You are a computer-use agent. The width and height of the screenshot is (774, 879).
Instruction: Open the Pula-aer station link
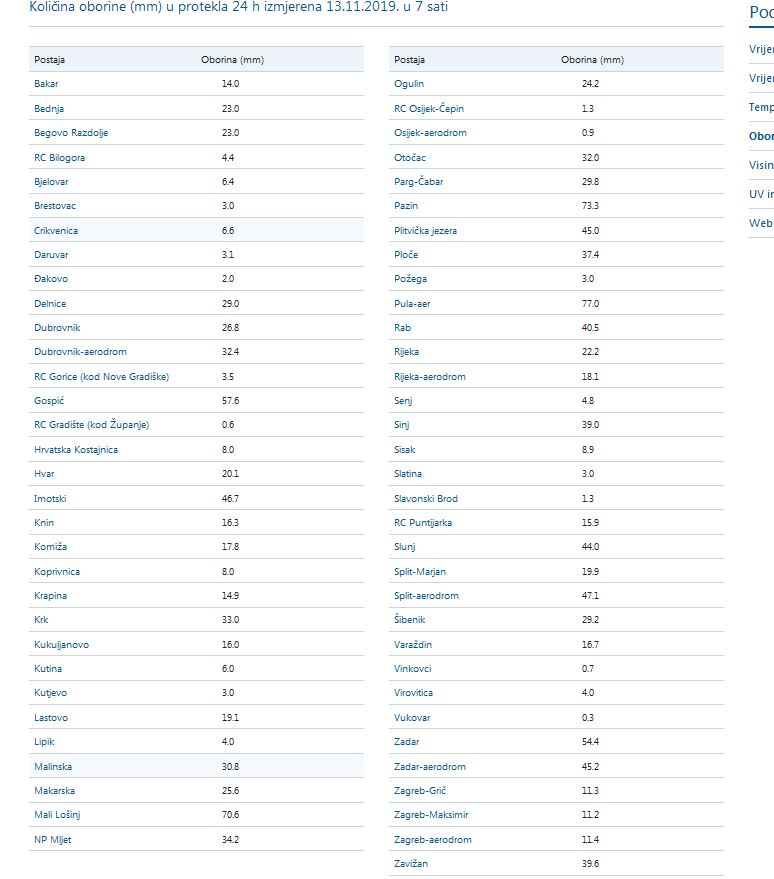[x=415, y=304]
